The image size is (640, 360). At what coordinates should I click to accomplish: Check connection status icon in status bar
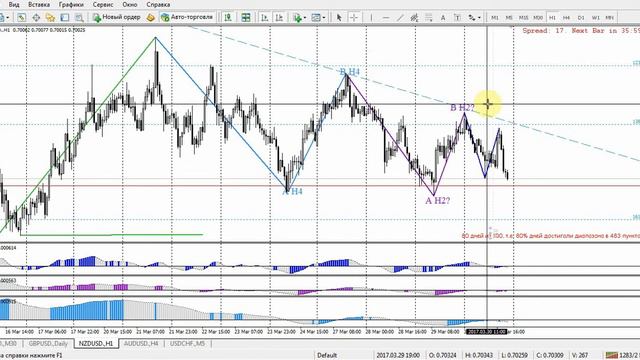click(x=611, y=355)
